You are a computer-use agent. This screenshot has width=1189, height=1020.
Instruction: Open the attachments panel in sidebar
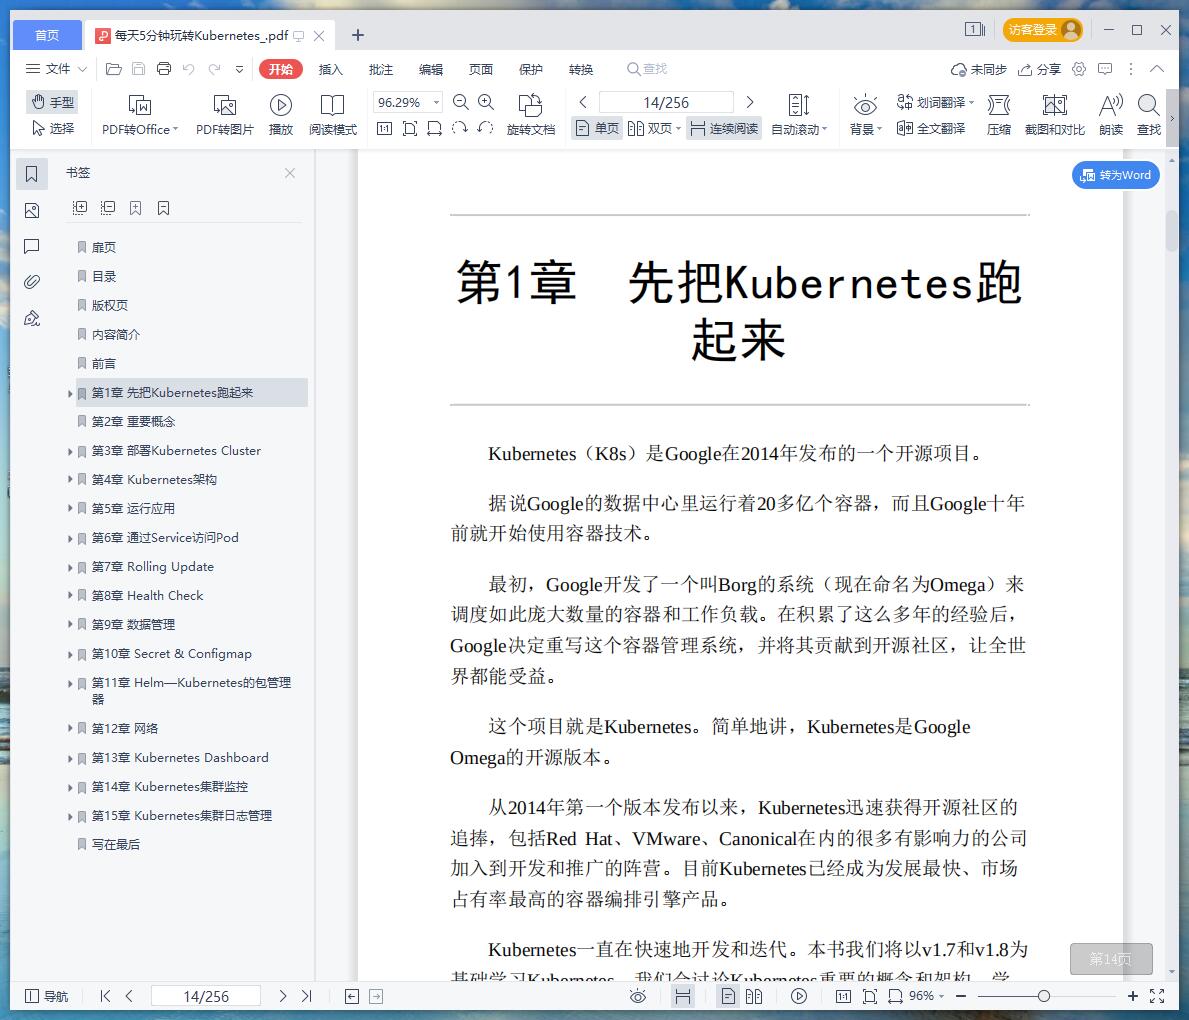31,282
